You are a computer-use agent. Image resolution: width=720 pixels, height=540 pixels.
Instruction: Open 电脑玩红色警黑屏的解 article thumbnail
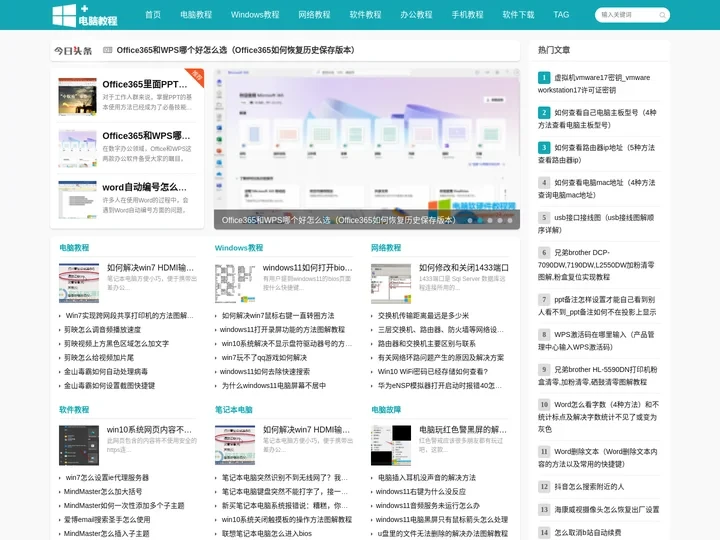pyautogui.click(x=391, y=445)
